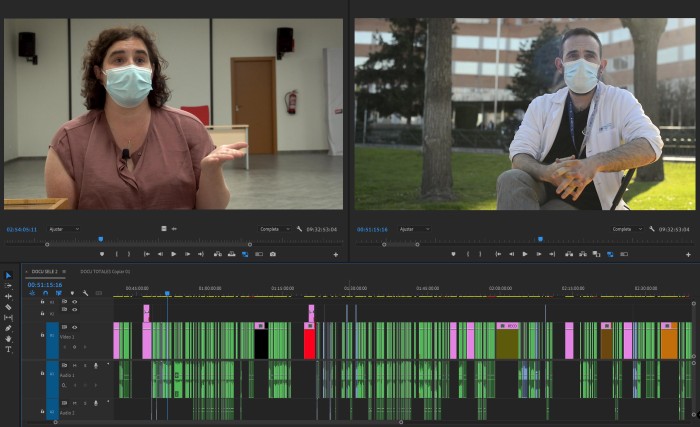Select the DOCU SELE 2 sequence tab
Image resolution: width=700 pixels, height=427 pixels.
[43, 271]
